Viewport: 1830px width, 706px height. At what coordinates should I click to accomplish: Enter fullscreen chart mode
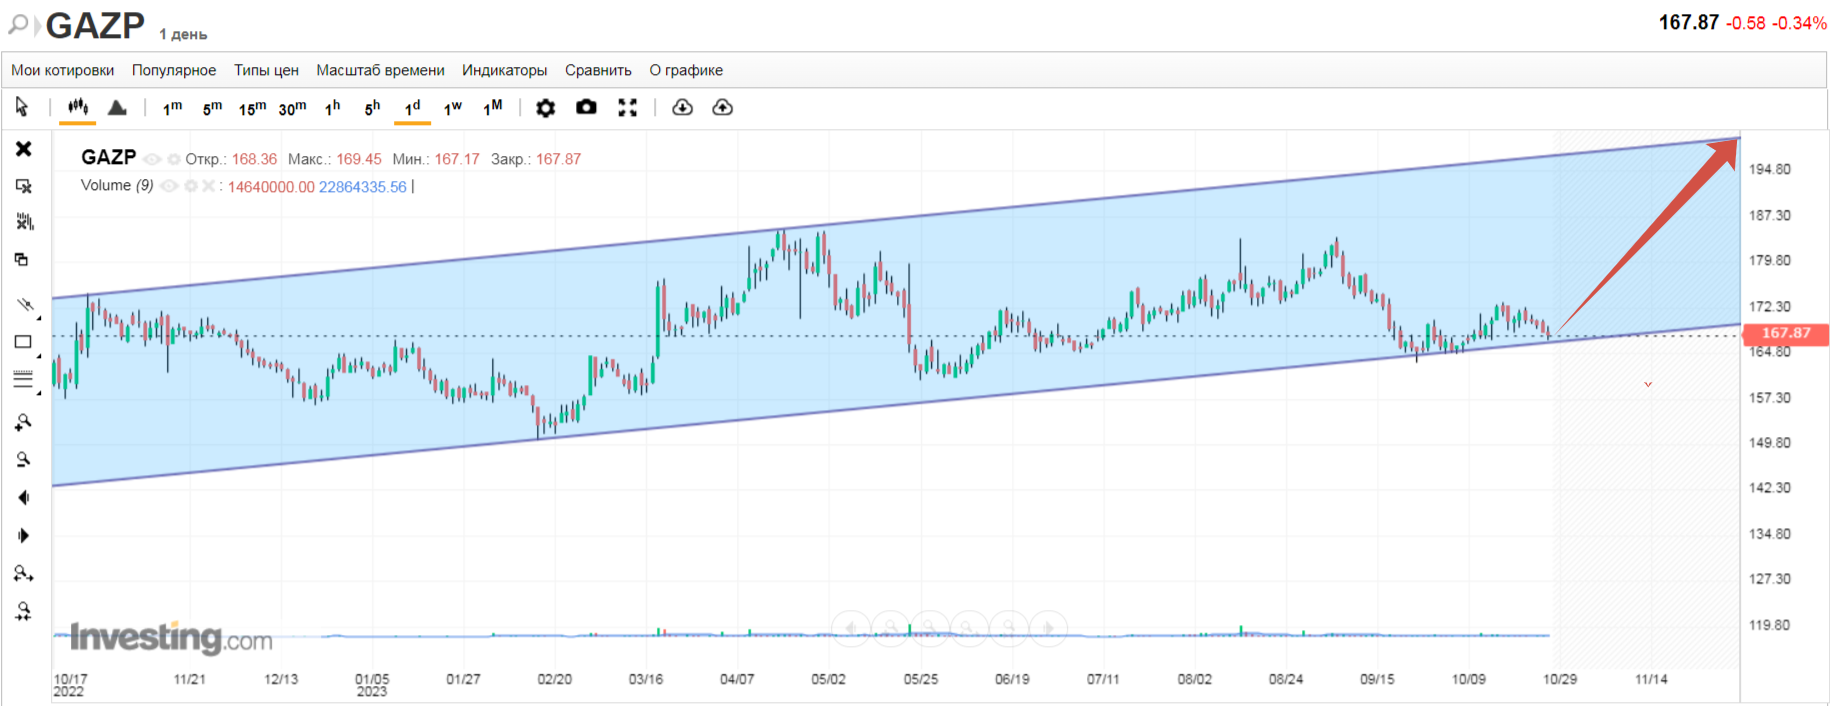coord(627,108)
